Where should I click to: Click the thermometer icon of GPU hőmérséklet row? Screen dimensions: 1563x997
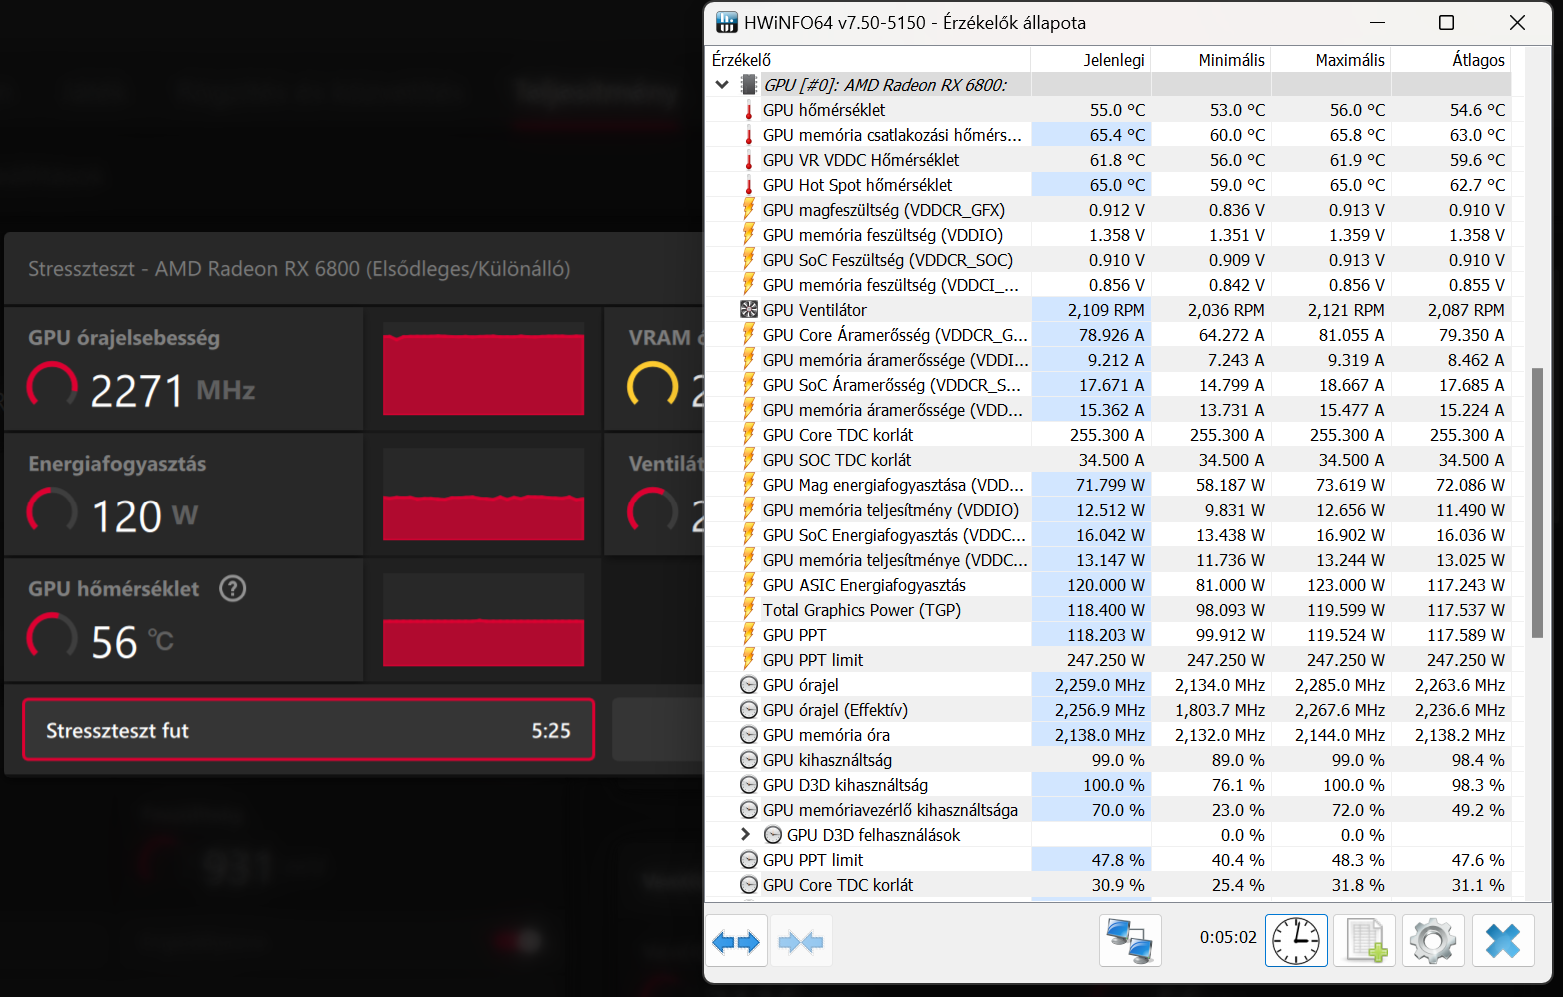pyautogui.click(x=749, y=110)
